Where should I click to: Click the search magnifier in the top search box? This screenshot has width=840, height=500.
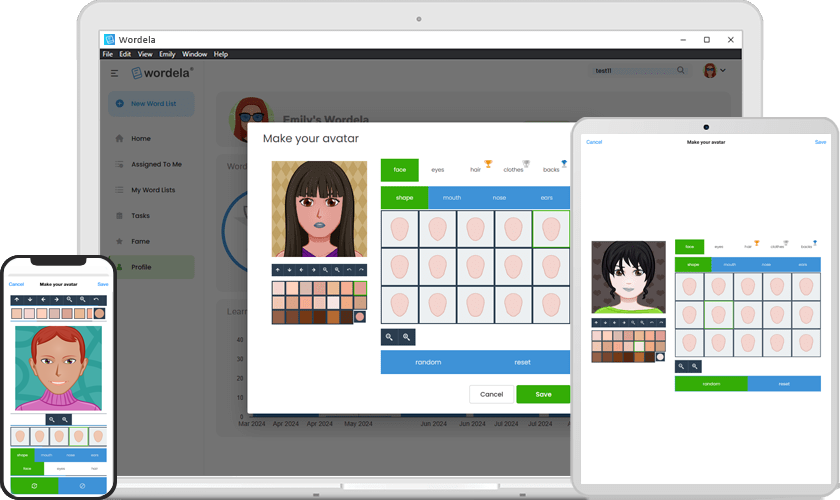coord(680,70)
